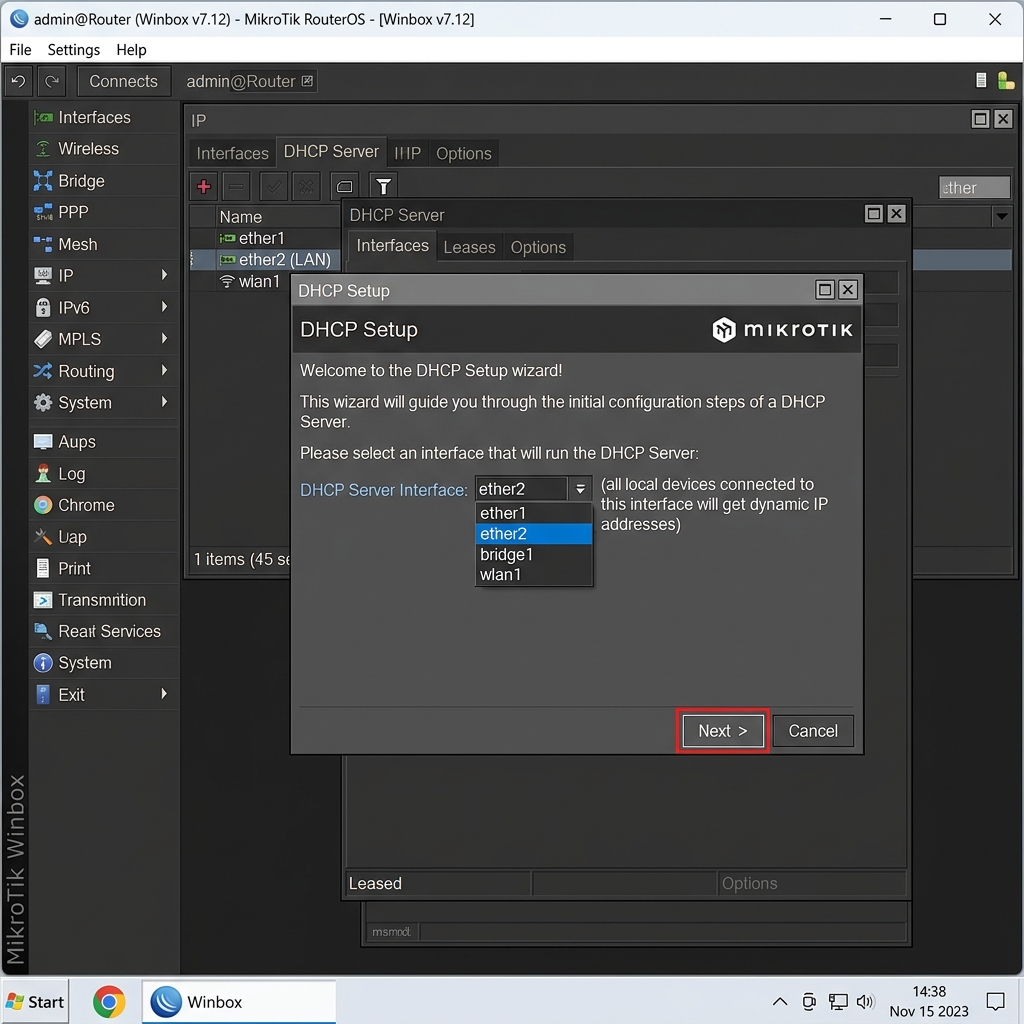Screen dimensions: 1024x1024
Task: Expand the Routing submenu arrow
Action: pyautogui.click(x=165, y=370)
